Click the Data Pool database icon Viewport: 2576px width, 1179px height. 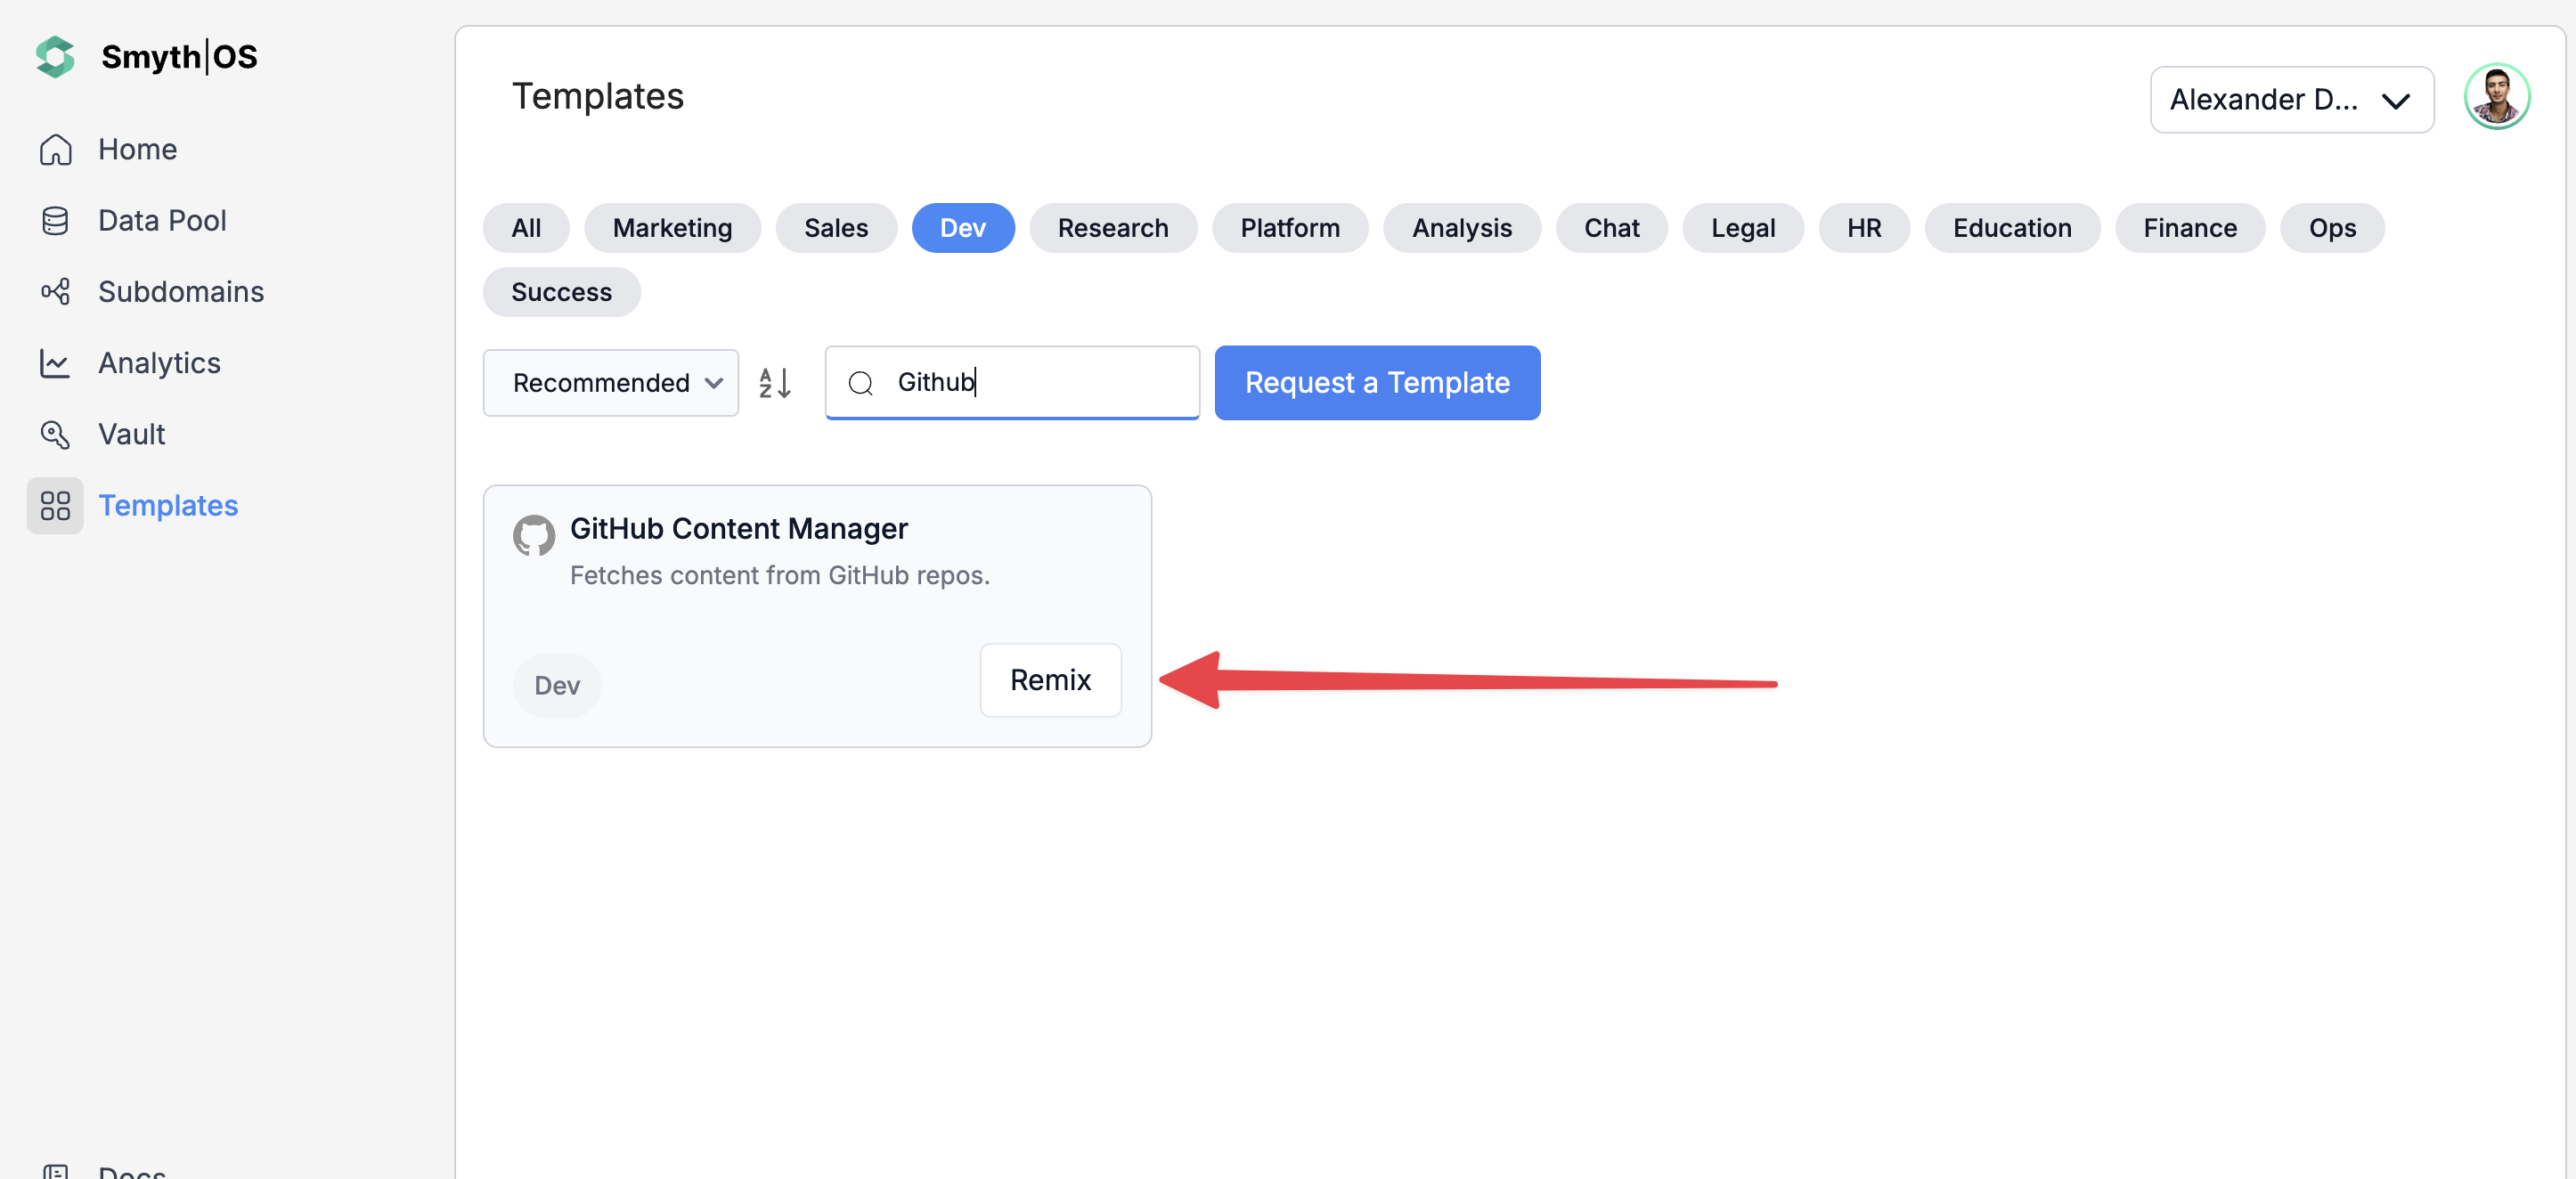[55, 220]
